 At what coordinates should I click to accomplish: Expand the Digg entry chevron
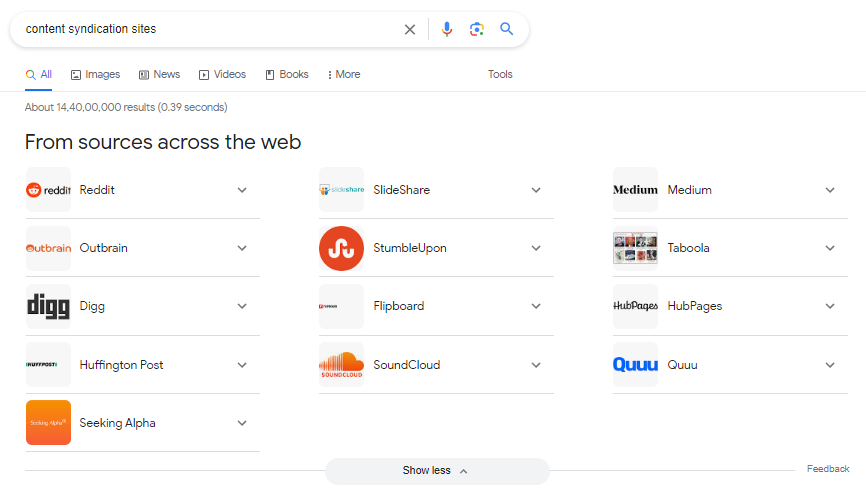pyautogui.click(x=242, y=306)
